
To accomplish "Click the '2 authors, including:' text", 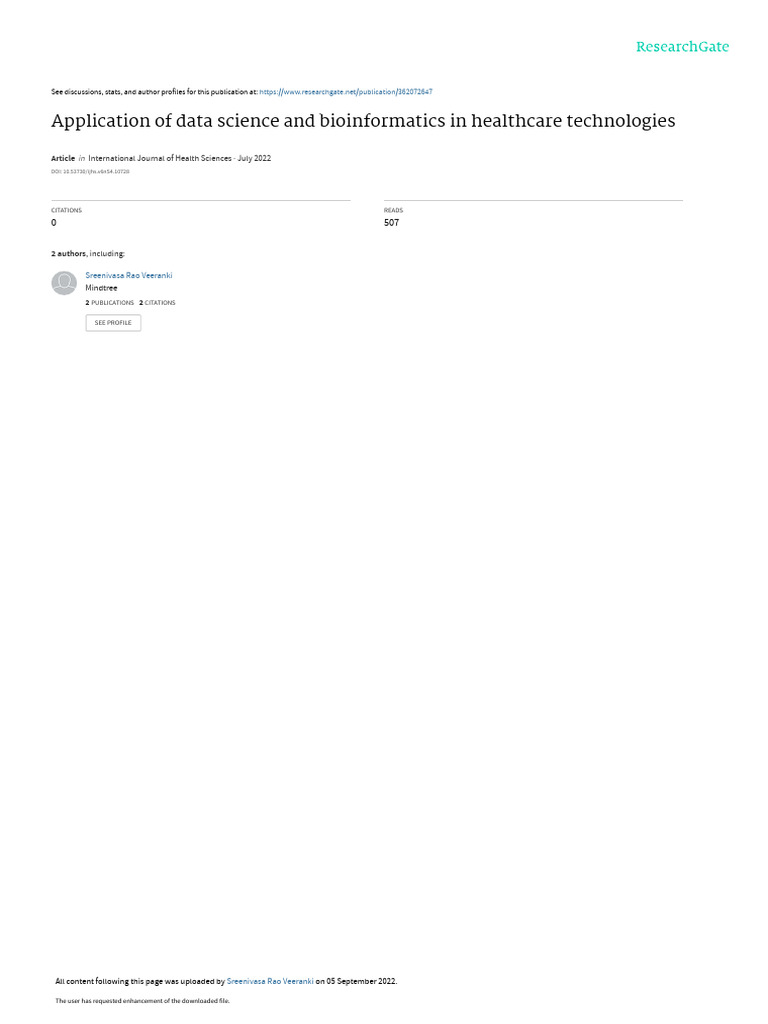I will click(88, 253).
